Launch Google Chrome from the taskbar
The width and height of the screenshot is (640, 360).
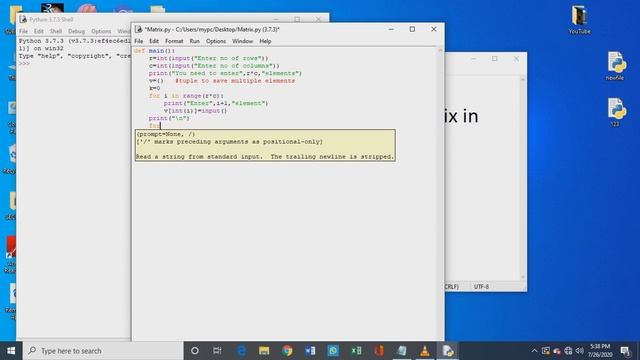coord(287,351)
